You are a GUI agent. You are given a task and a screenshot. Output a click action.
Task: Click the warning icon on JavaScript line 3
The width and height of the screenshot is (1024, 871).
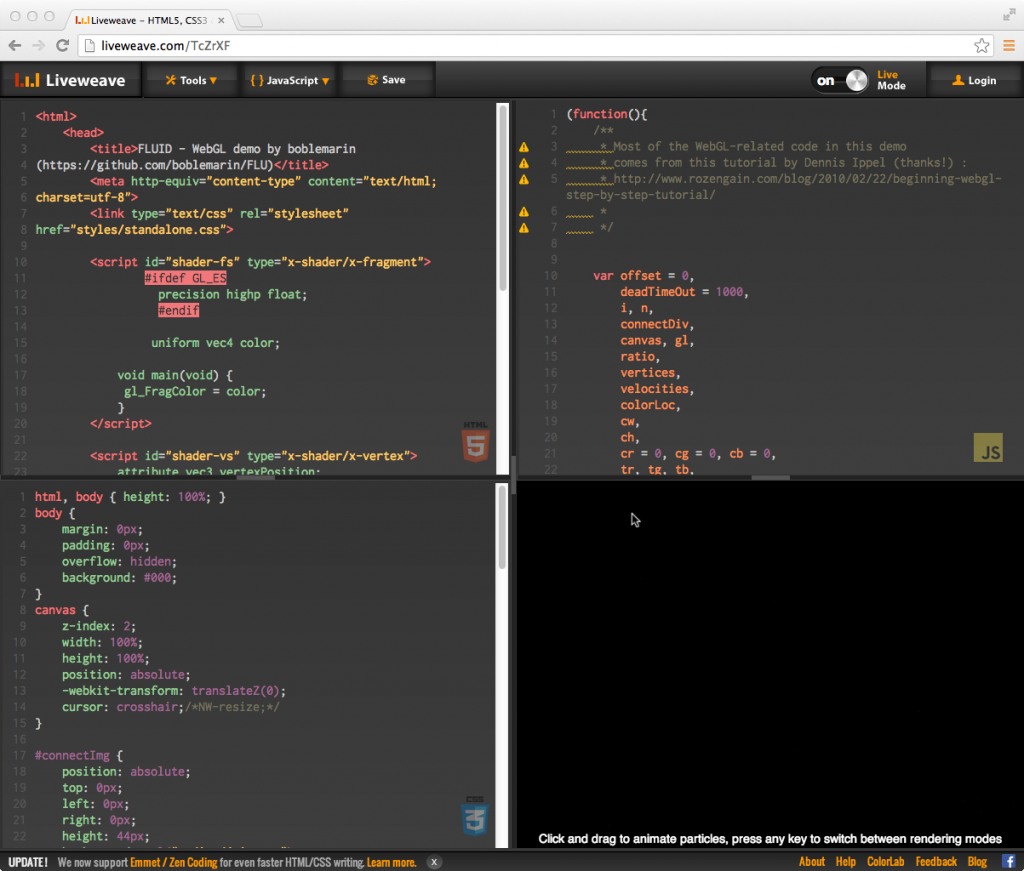point(523,147)
